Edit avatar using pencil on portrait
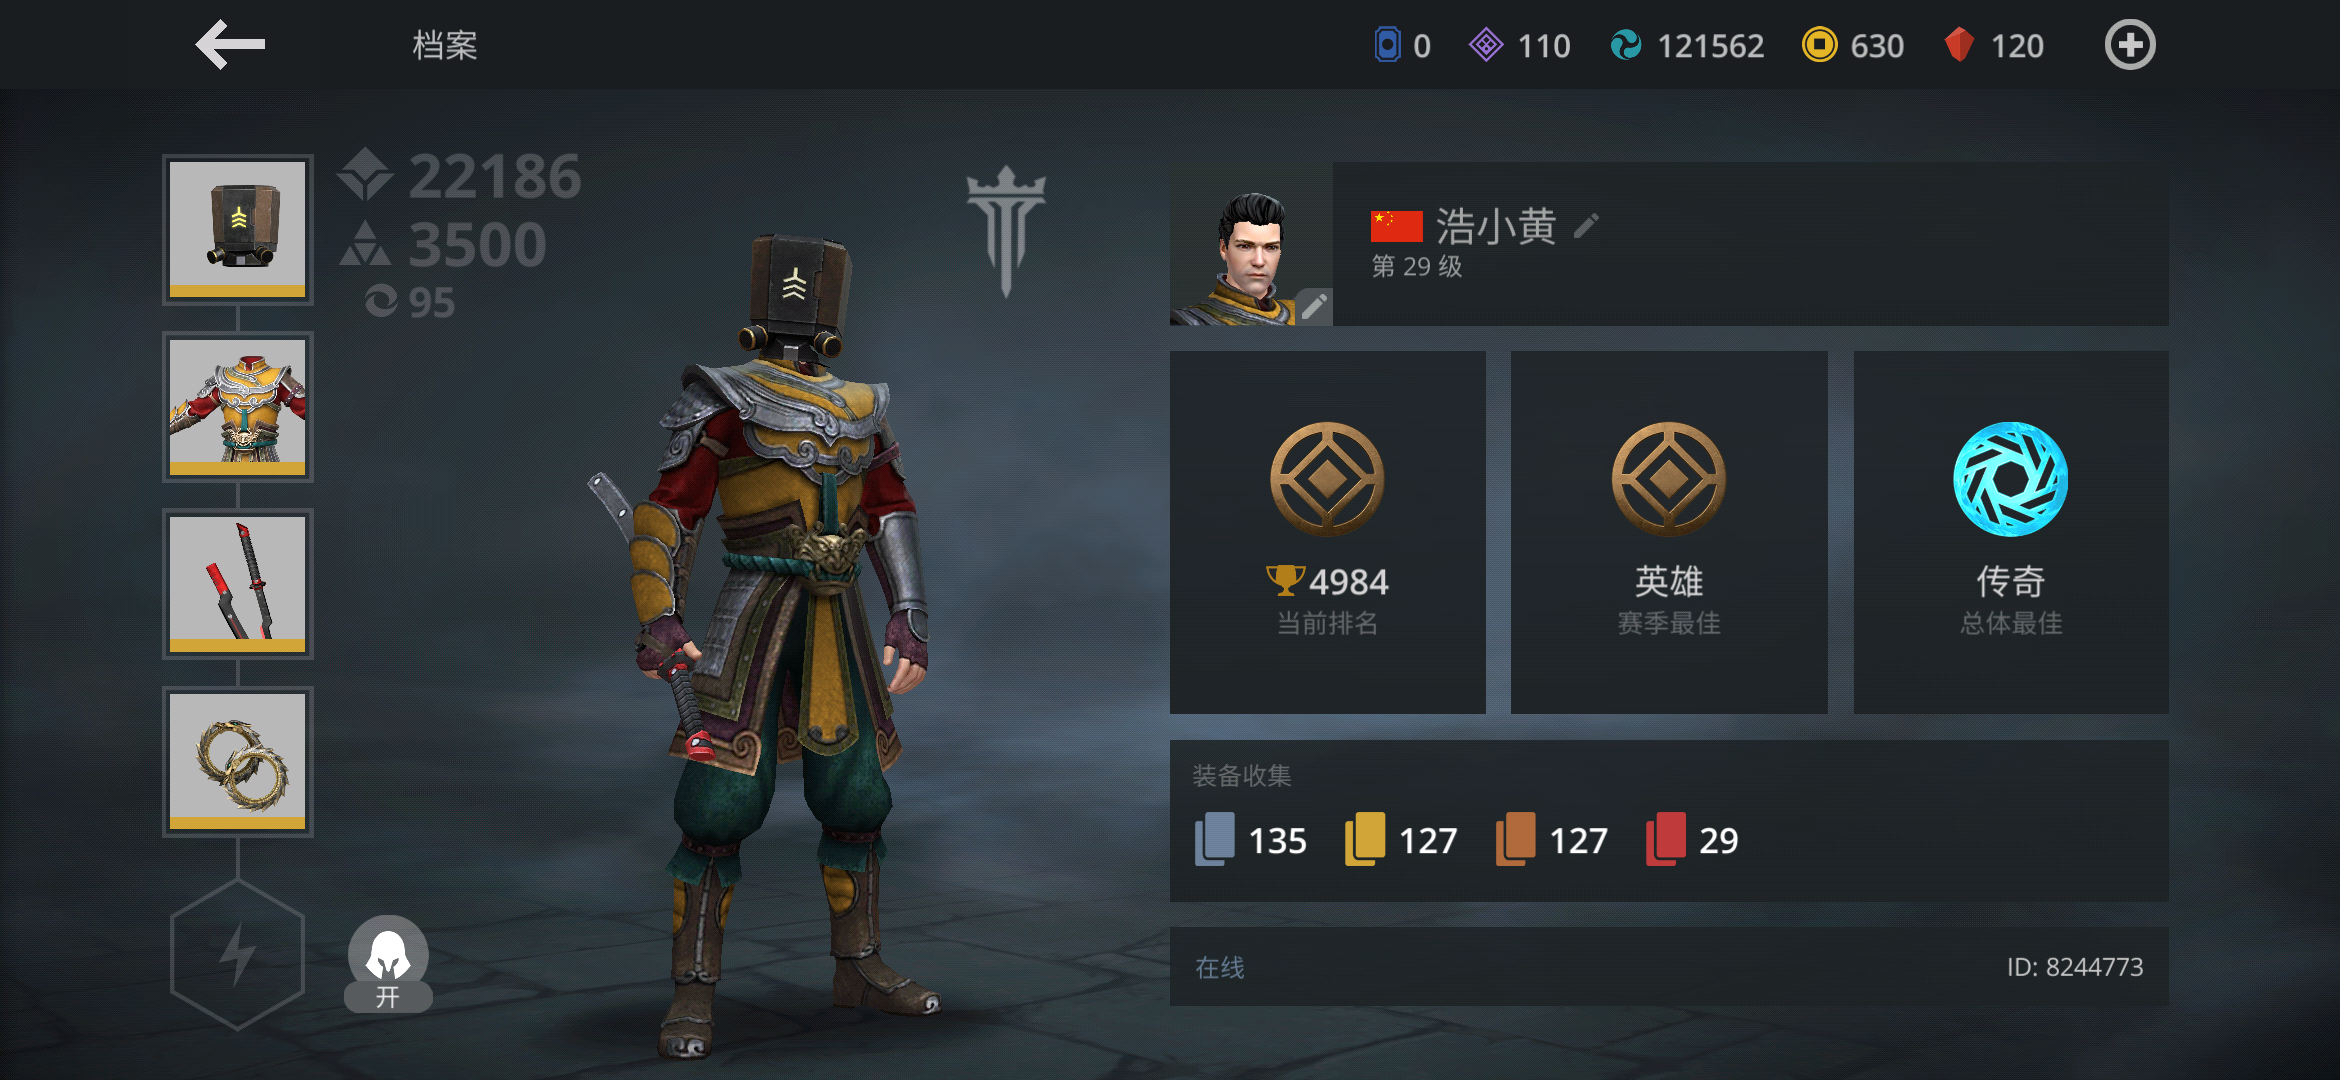 coord(1314,306)
